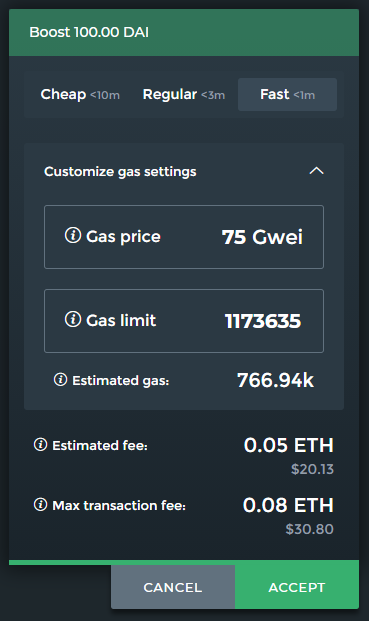Edit the 75 Gwei gas price field
The height and width of the screenshot is (621, 369).
coord(184,237)
